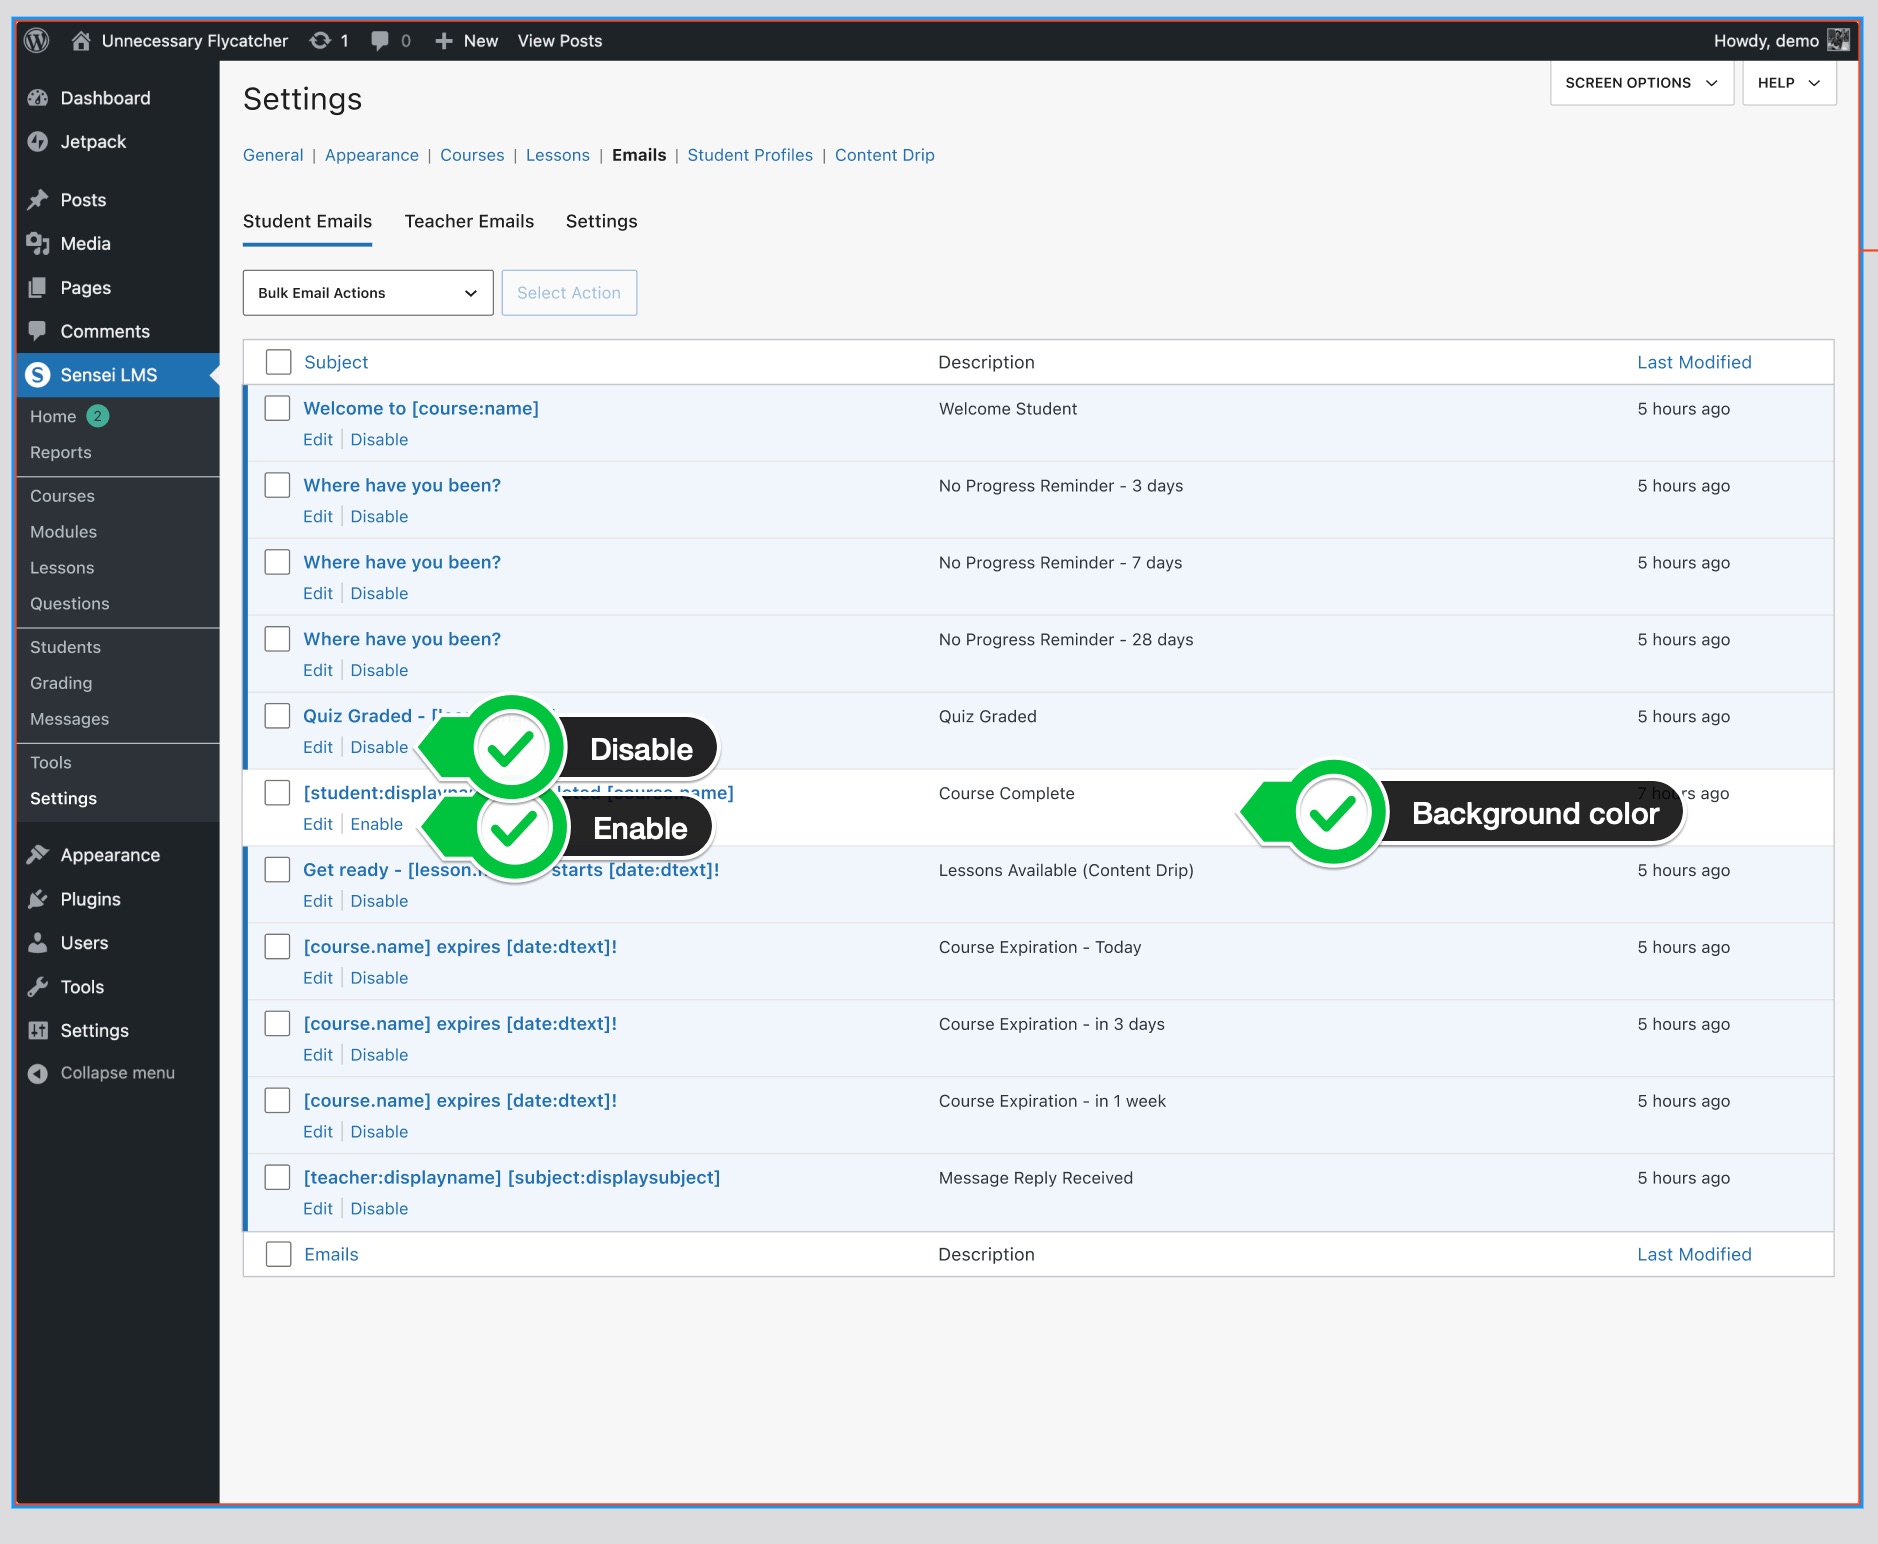Disable the Welcome Student email
The width and height of the screenshot is (1878, 1544).
(379, 439)
